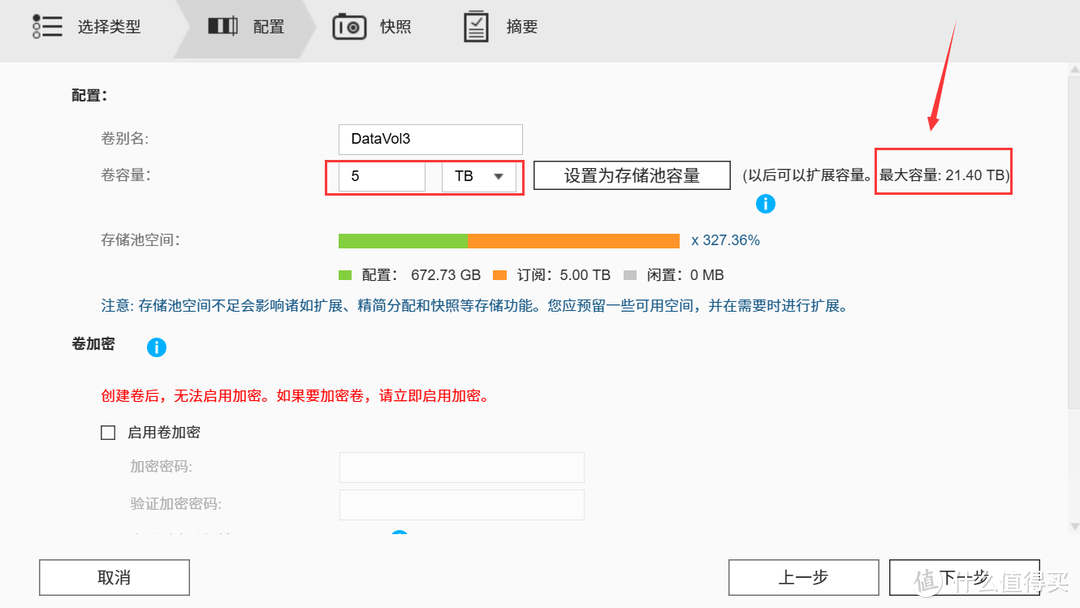
Task: Click the 下一步 button
Action: tap(964, 577)
